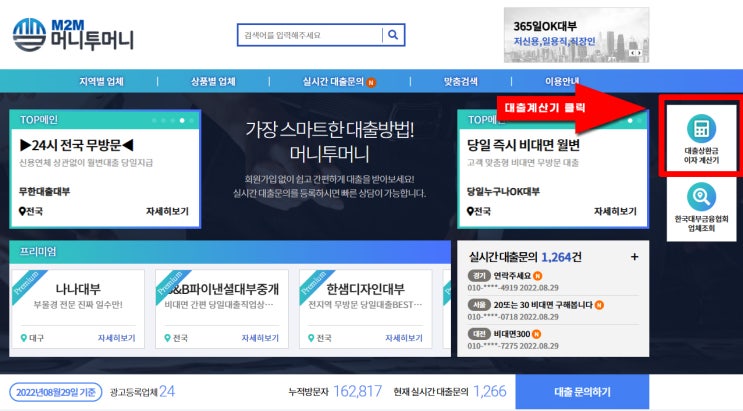Image resolution: width=743 pixels, height=411 pixels.
Task: Open 이용안내 menu
Action: [562, 82]
